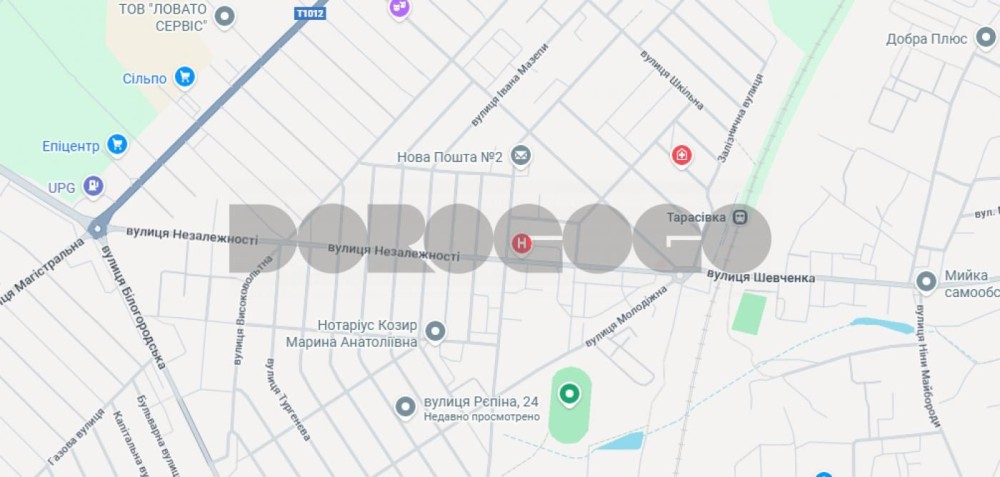This screenshot has height=477, width=1000.
Task: Click the red home pin near вулиця Шкільна
Action: point(682,155)
